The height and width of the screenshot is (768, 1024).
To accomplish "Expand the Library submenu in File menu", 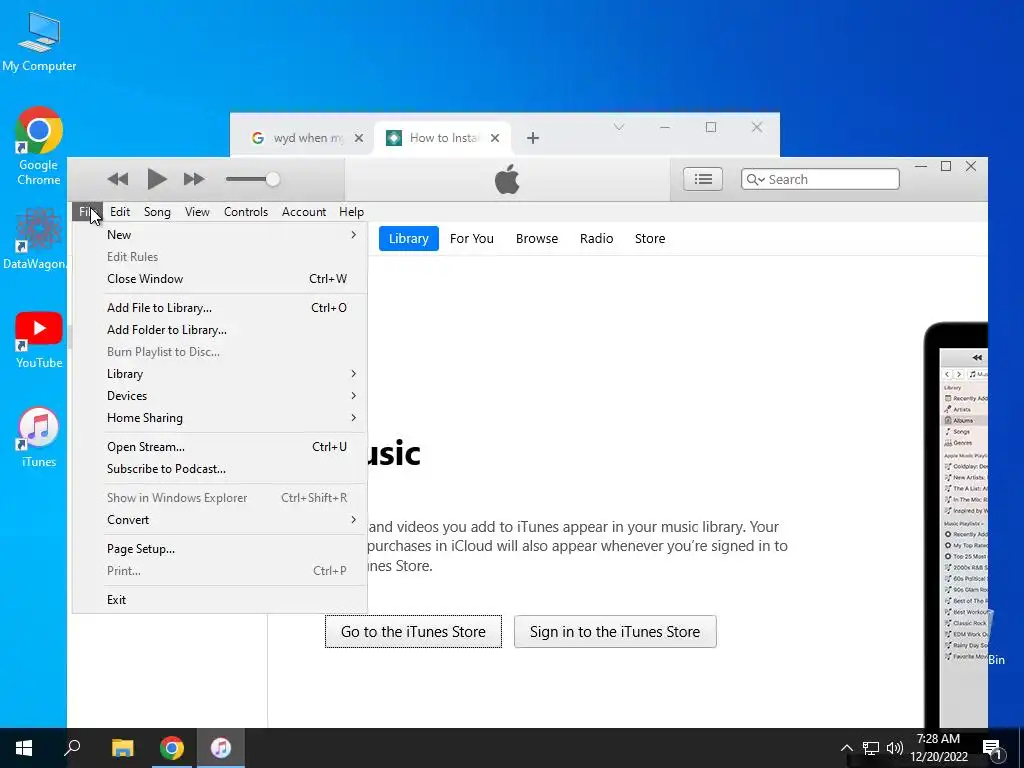I will [220, 374].
